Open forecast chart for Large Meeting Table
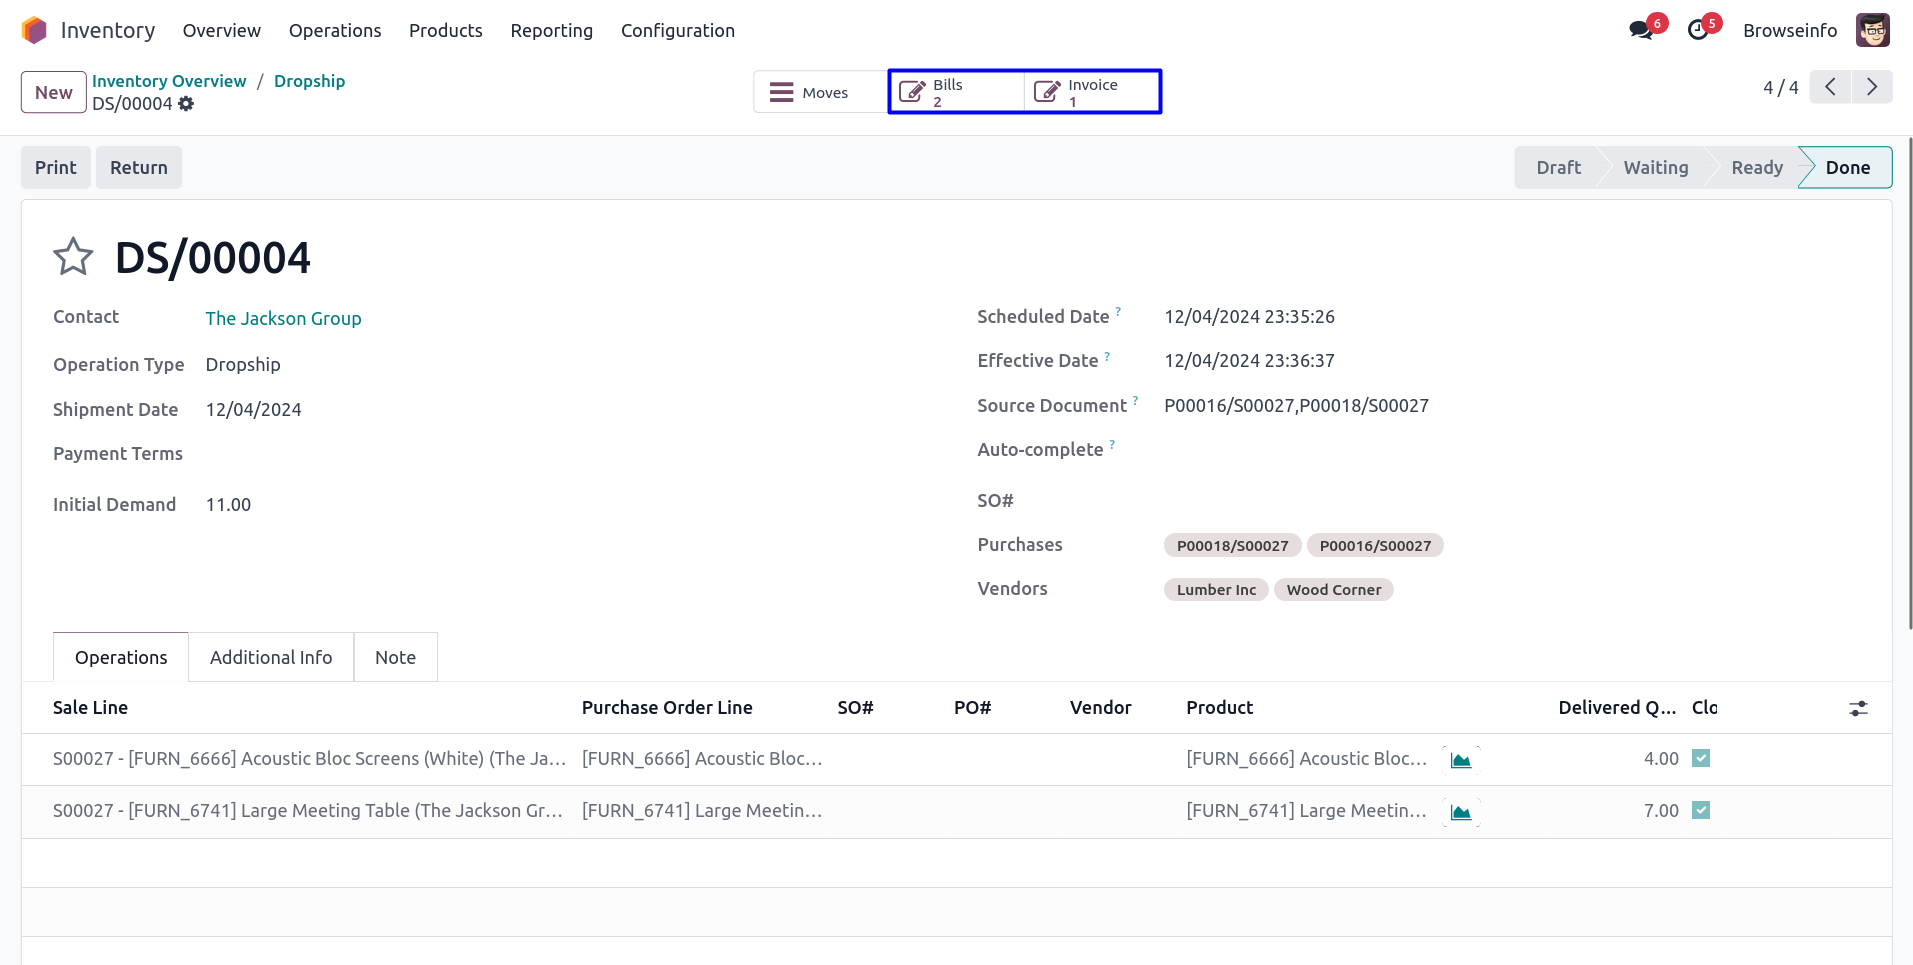 [x=1460, y=812]
